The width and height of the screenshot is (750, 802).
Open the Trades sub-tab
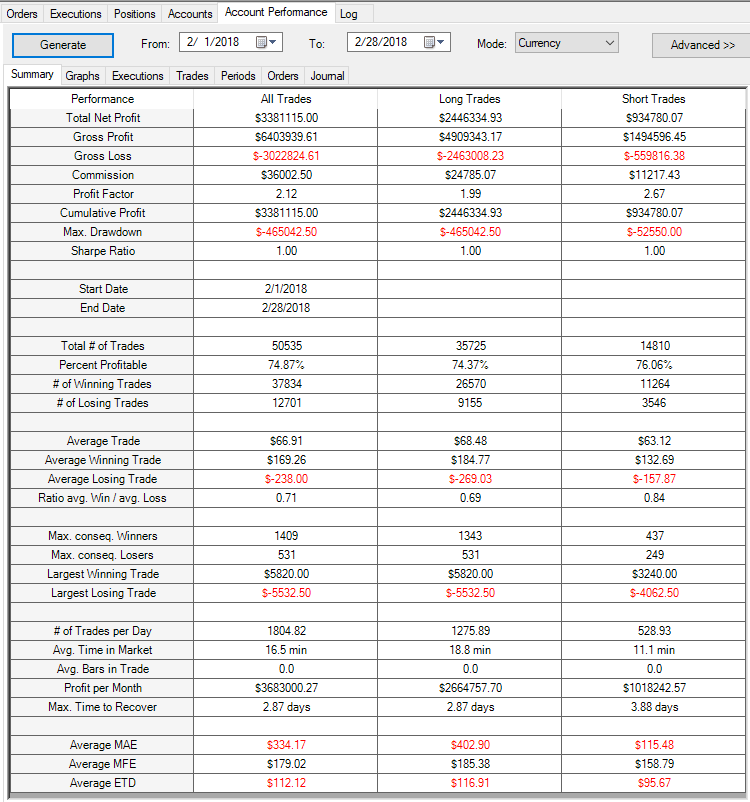(192, 76)
